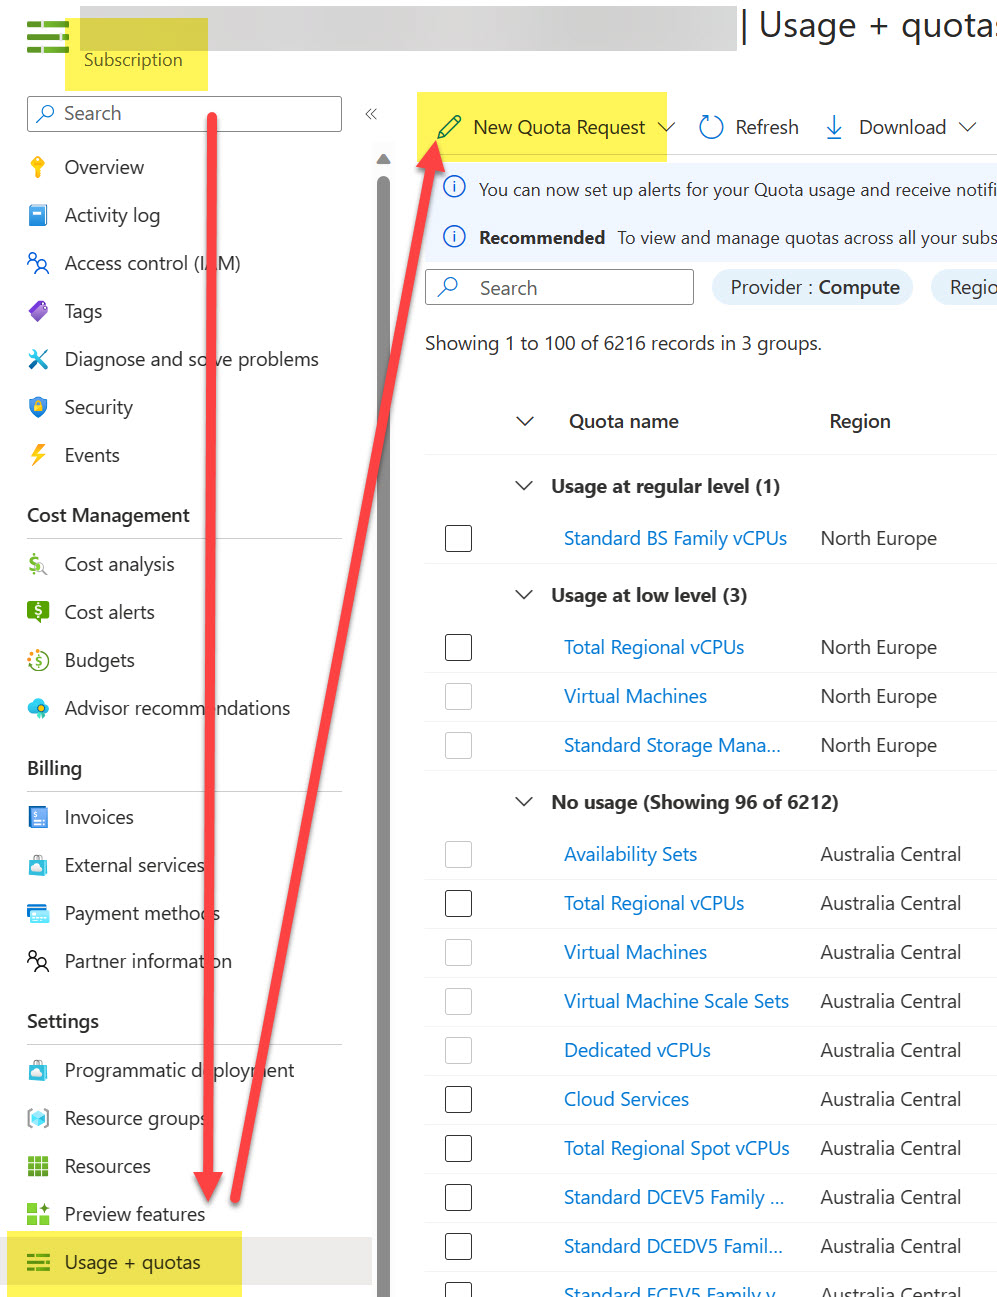Select the Total Regional vCPUs checkbox
The width and height of the screenshot is (997, 1297).
[x=458, y=647]
